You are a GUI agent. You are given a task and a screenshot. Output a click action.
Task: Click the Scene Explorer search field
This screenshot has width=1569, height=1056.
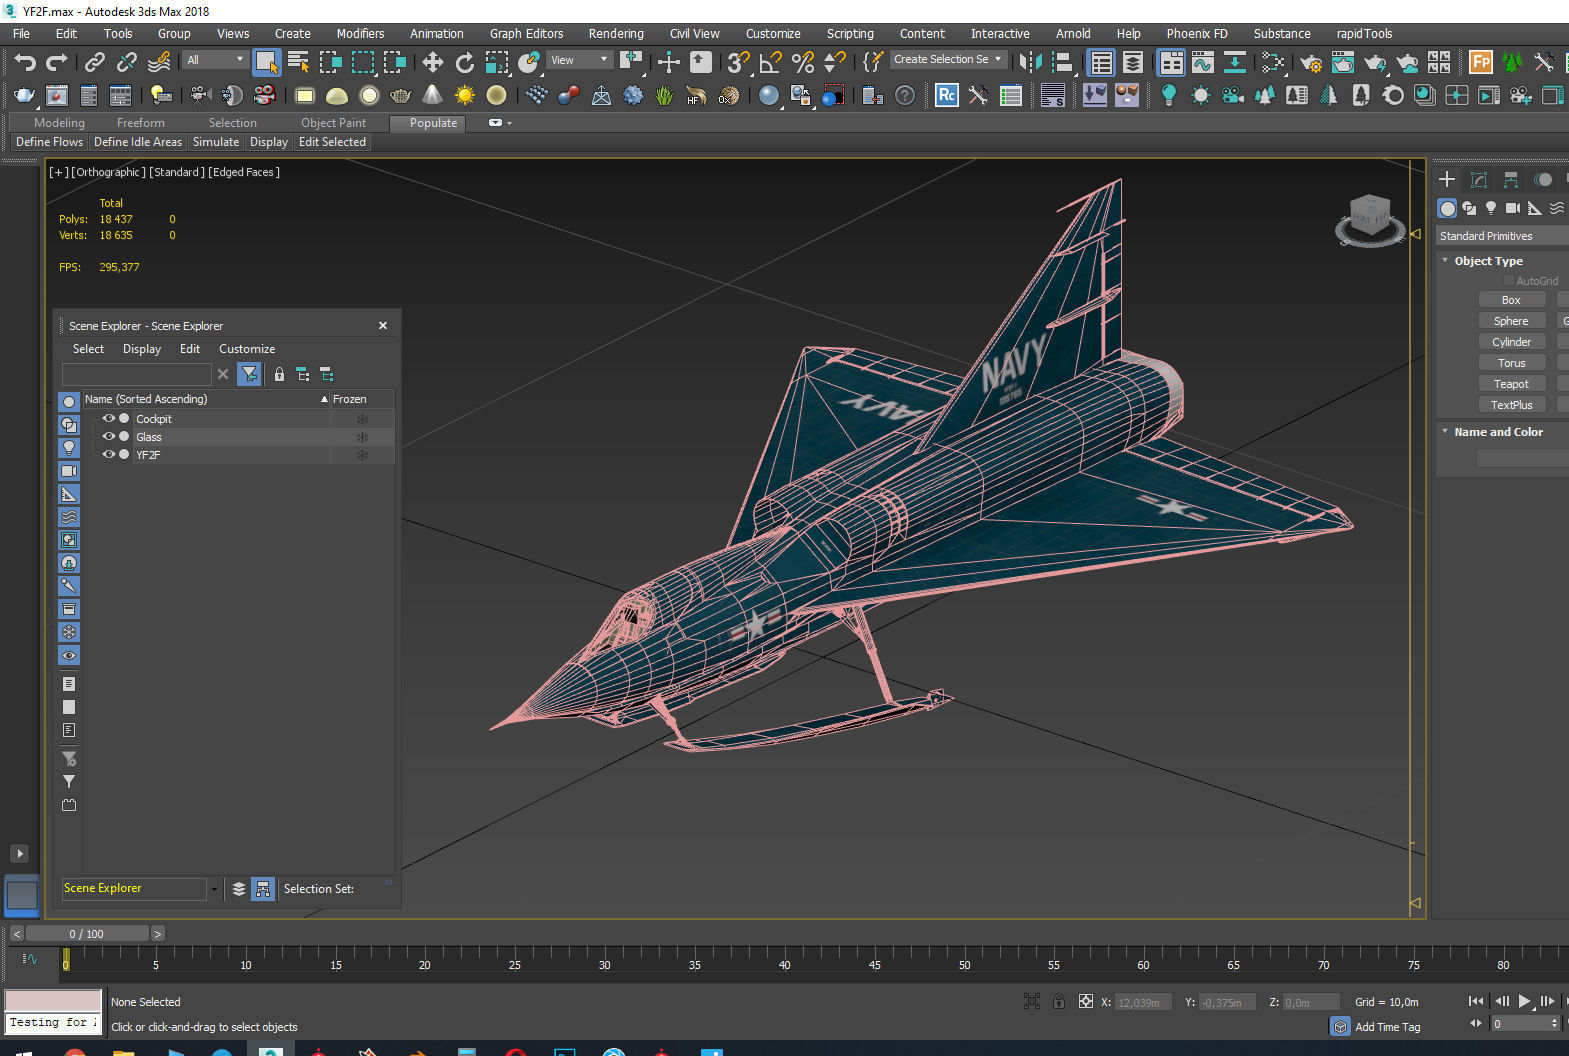coord(137,374)
